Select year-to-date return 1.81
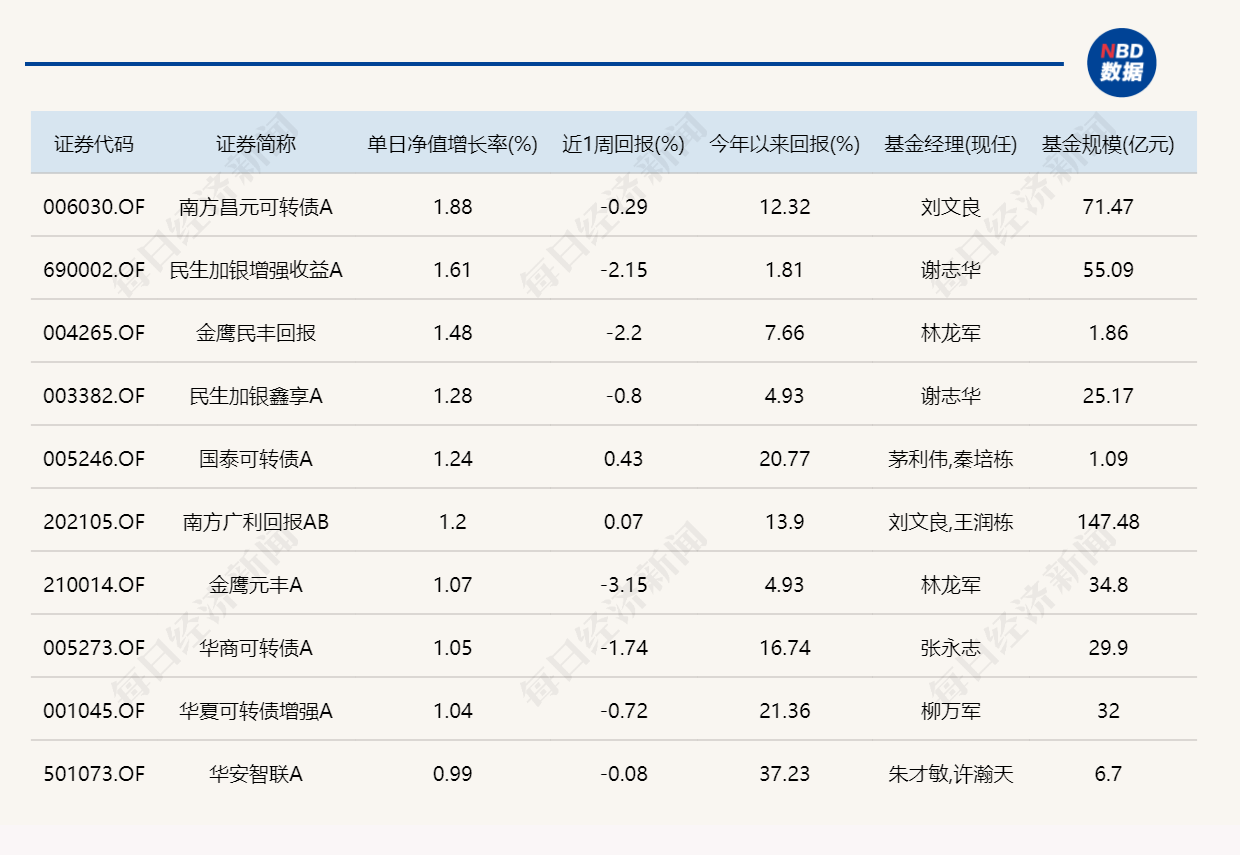The height and width of the screenshot is (855, 1240). click(x=785, y=270)
